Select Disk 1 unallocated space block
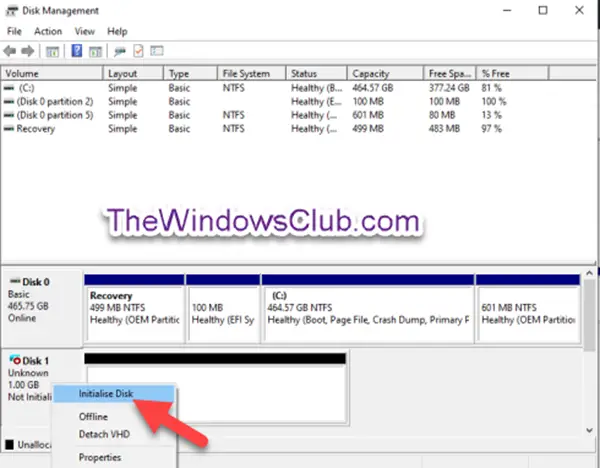The image size is (600, 468). [x=215, y=388]
